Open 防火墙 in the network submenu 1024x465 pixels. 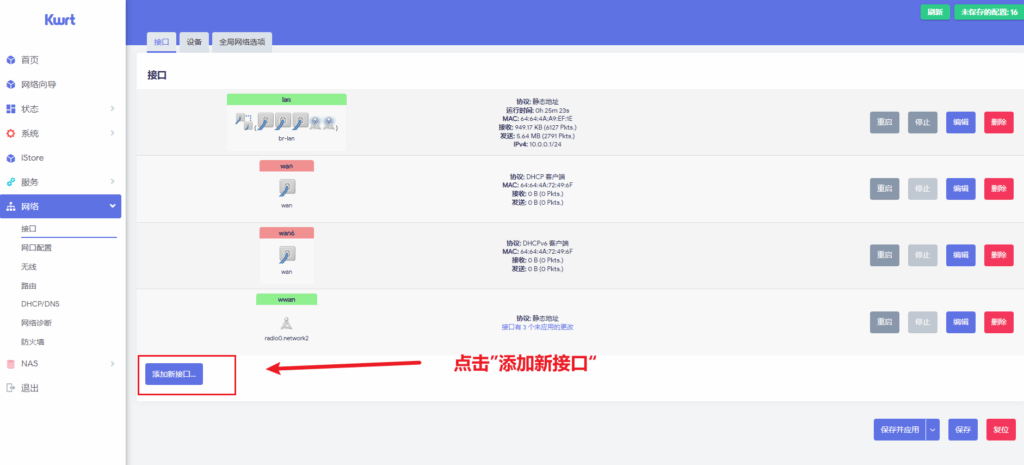[34, 342]
